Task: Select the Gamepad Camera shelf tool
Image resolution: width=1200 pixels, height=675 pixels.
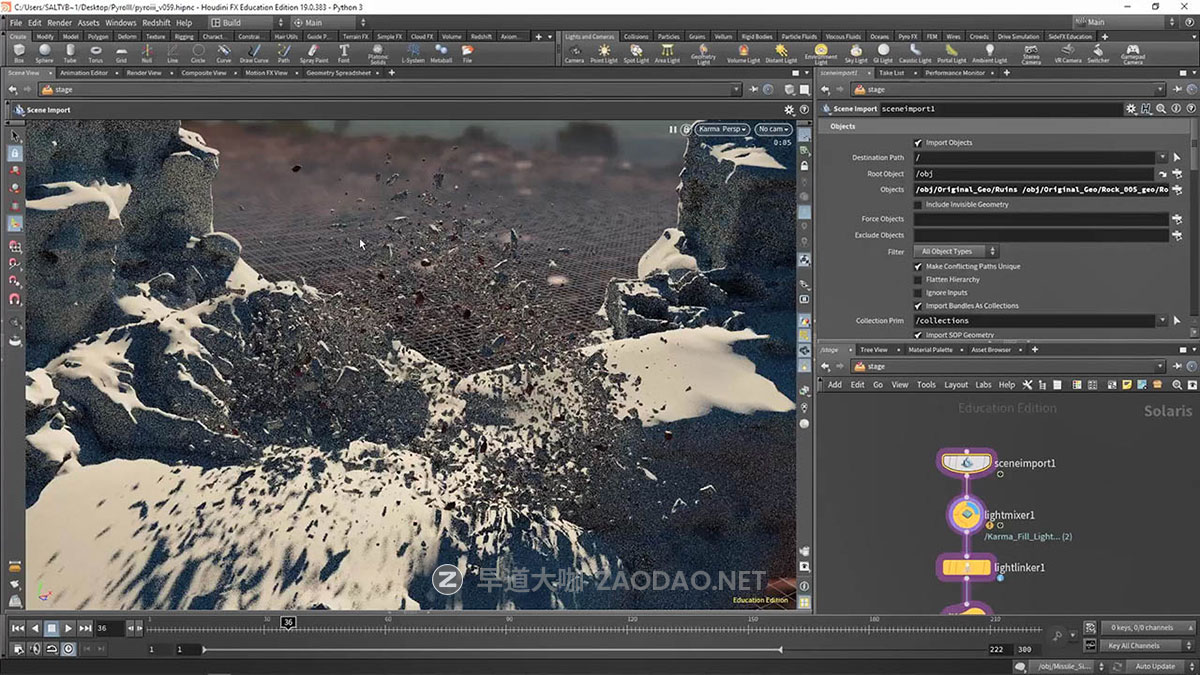Action: 1132,53
